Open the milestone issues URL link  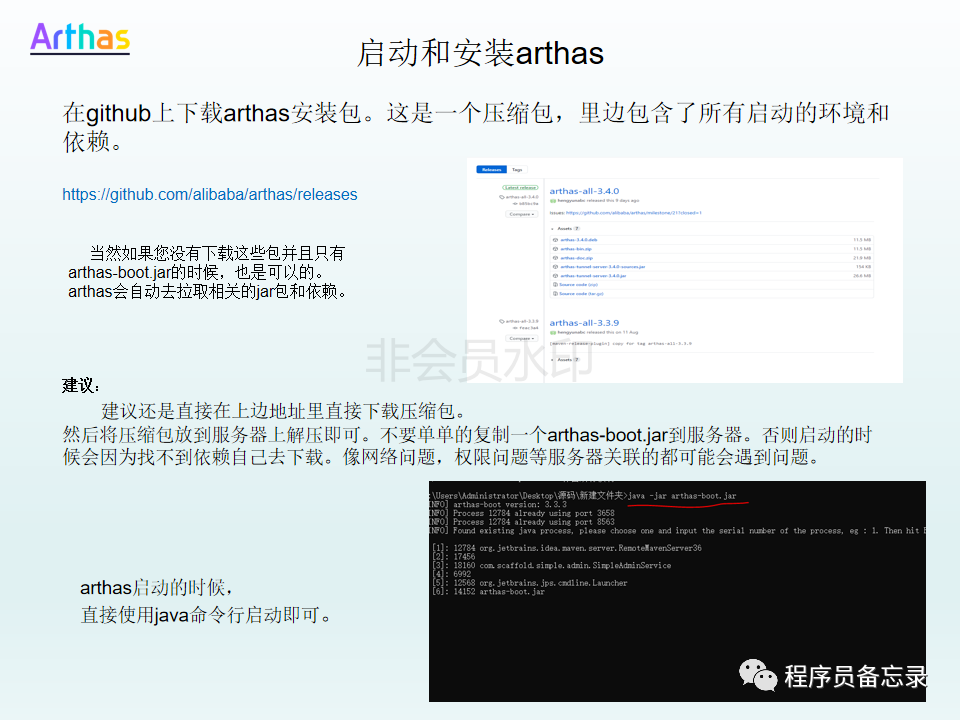click(x=634, y=213)
